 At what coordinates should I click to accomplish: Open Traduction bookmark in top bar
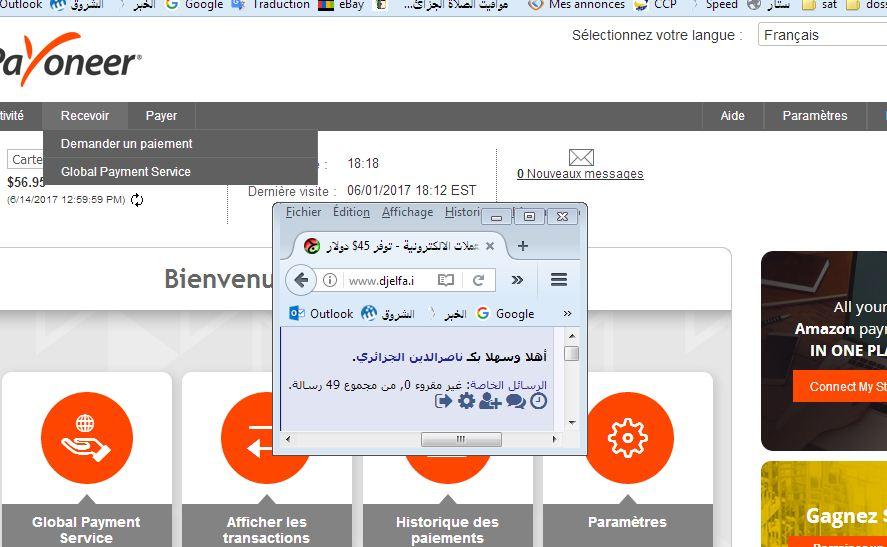click(272, 5)
